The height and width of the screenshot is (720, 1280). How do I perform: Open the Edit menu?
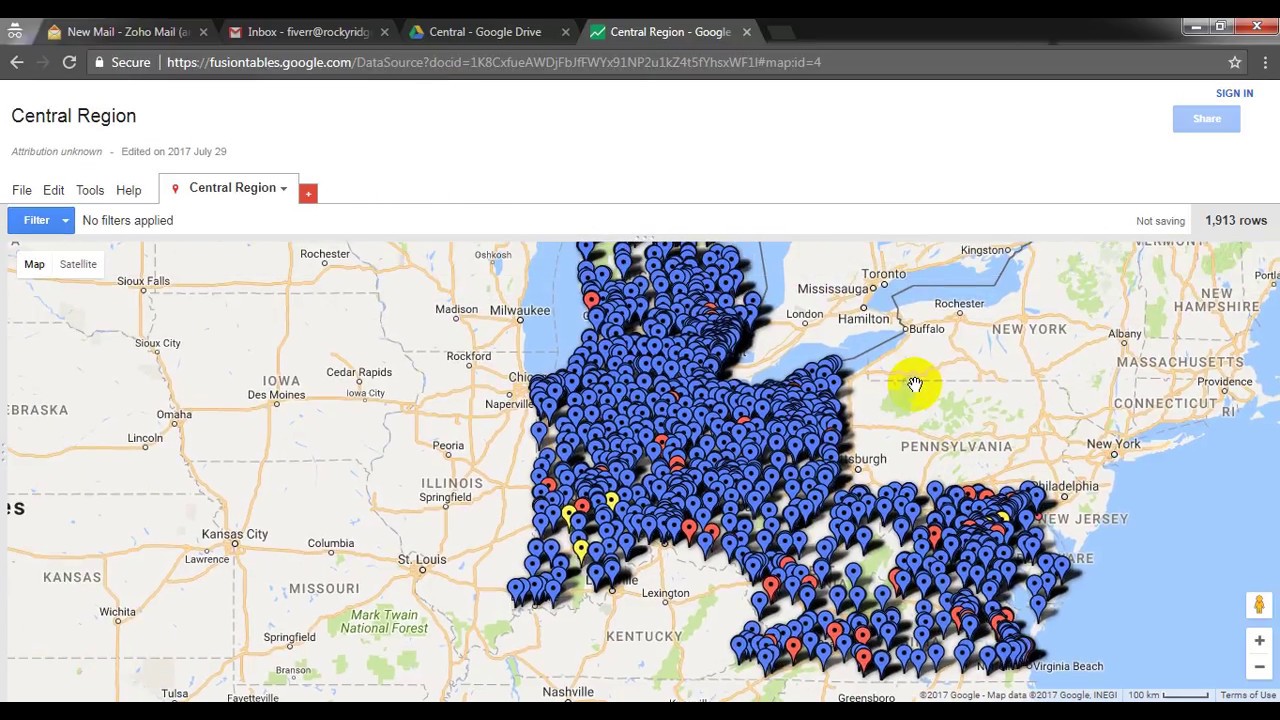54,190
